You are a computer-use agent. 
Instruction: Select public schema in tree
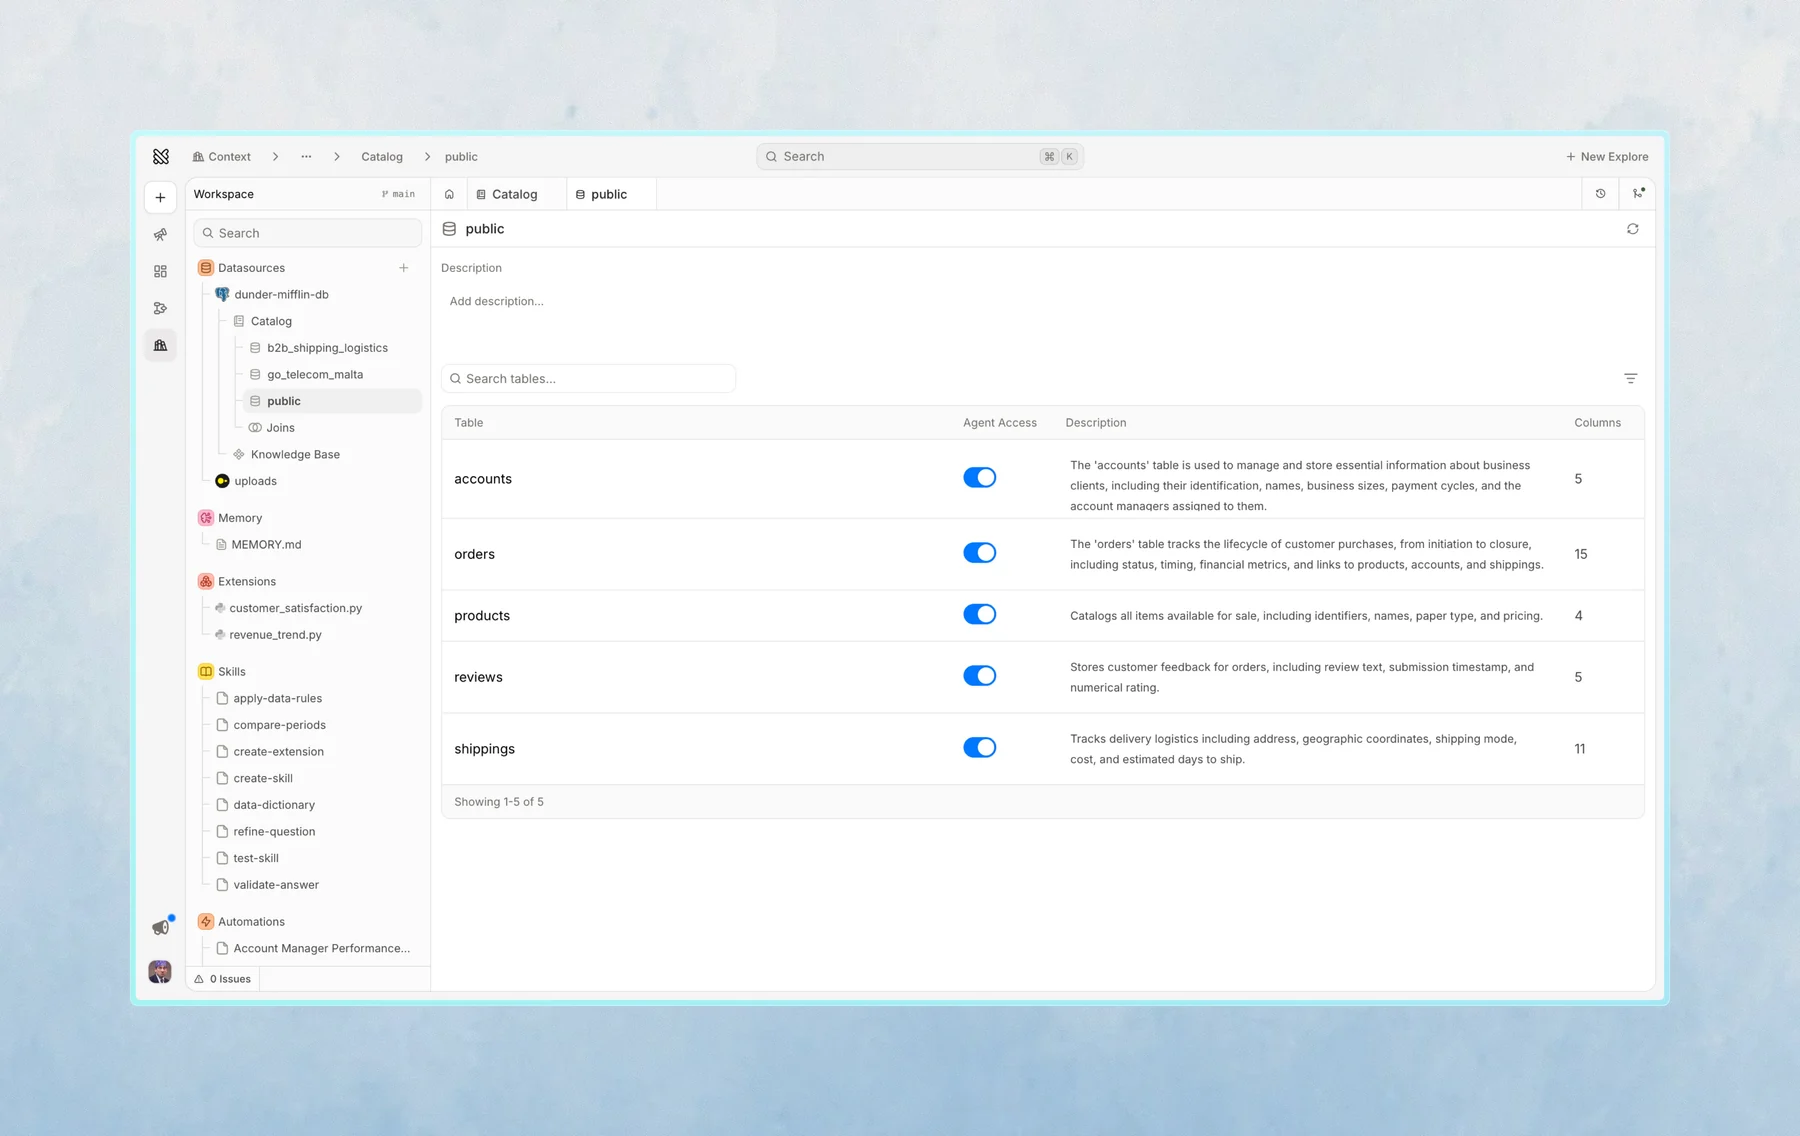point(333,401)
